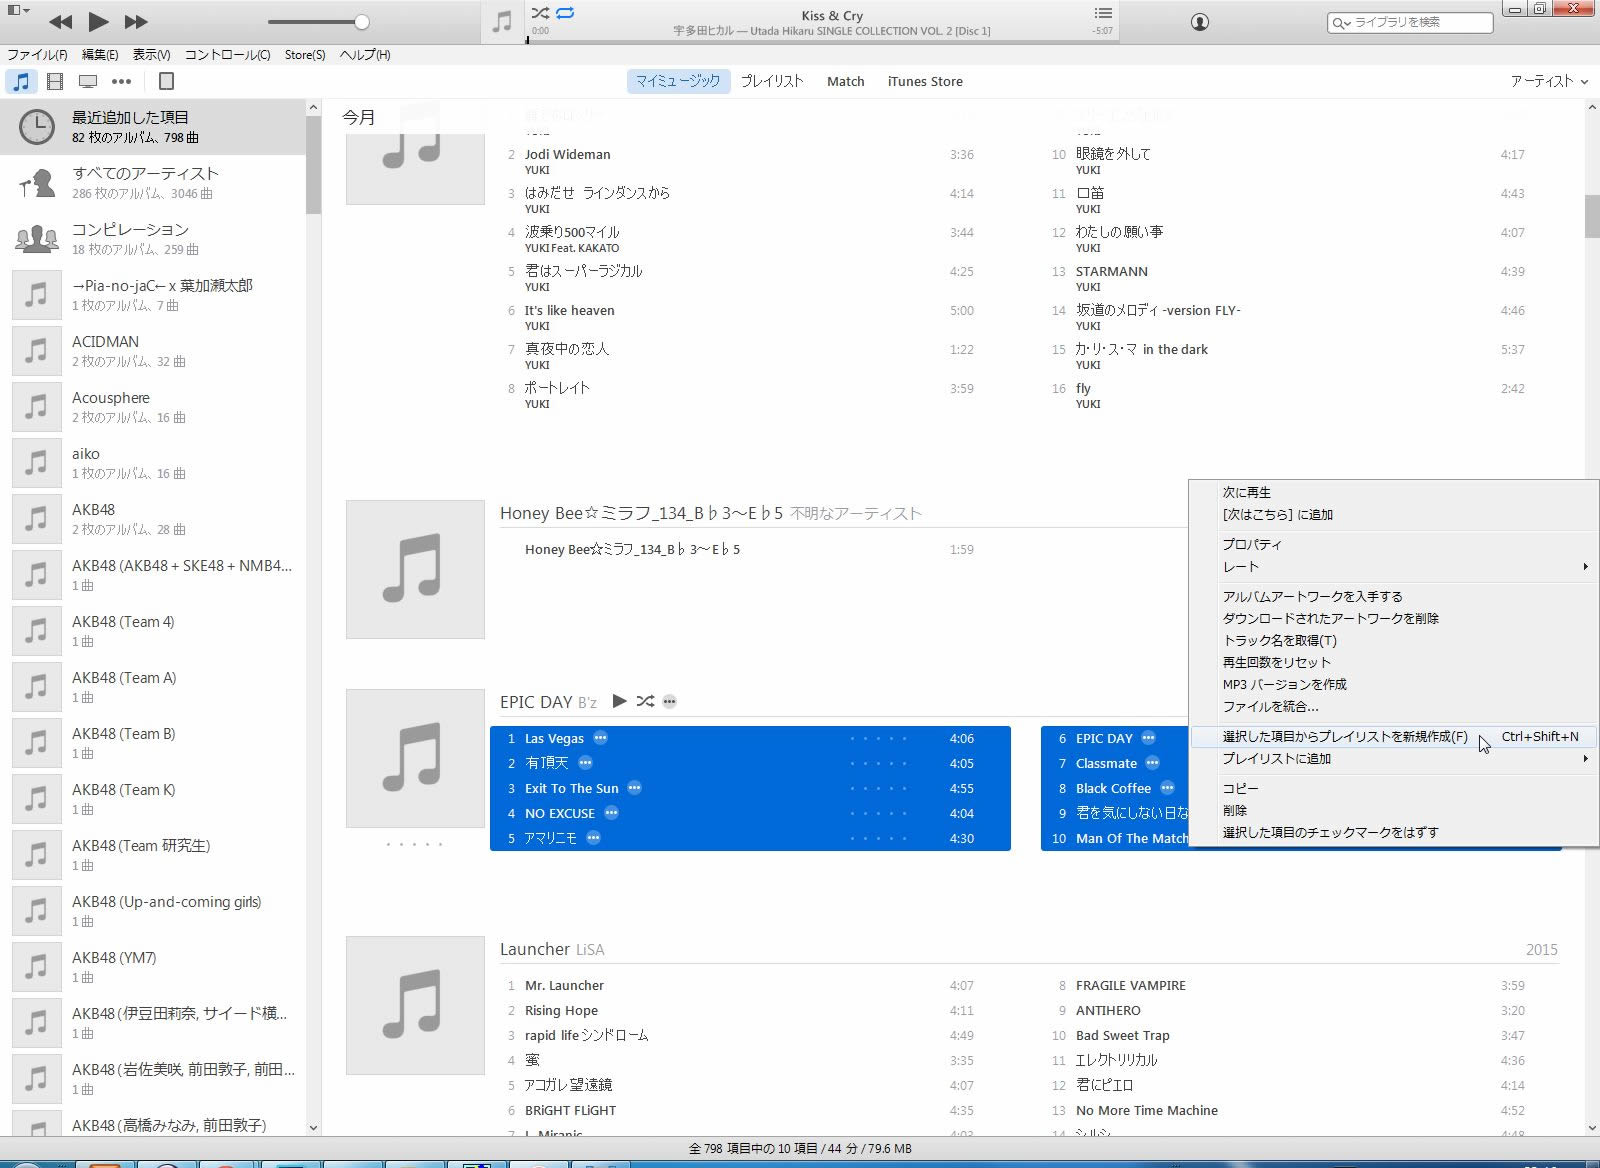Toggle repeat in the now-playing display
The image size is (1600, 1168).
[x=566, y=13]
